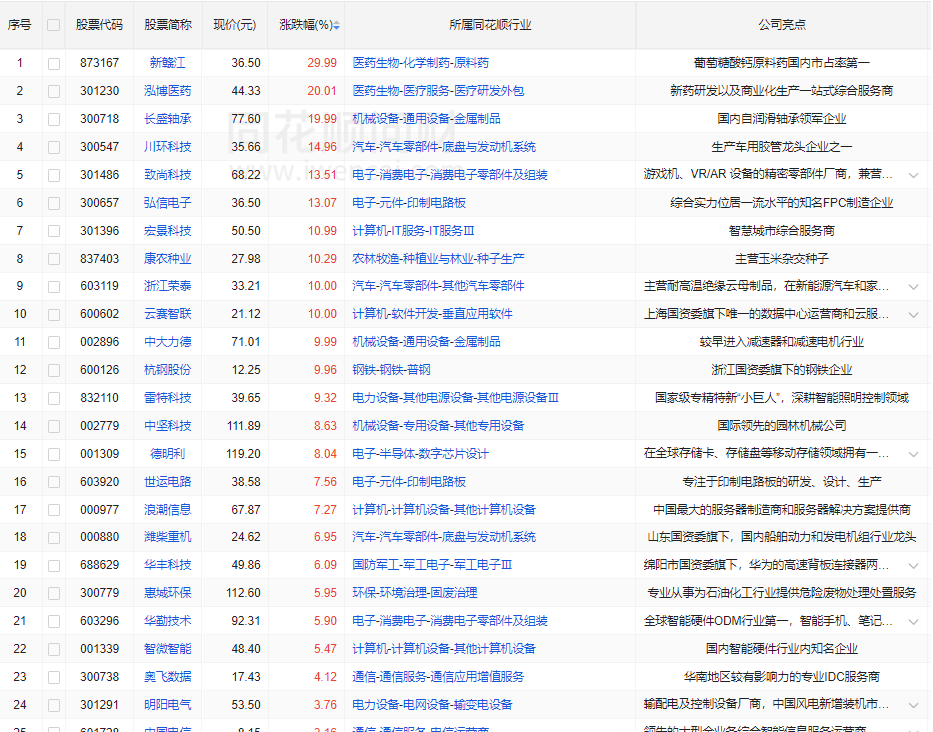Open stock link 潍柴重机
The image size is (933, 732).
tap(168, 537)
